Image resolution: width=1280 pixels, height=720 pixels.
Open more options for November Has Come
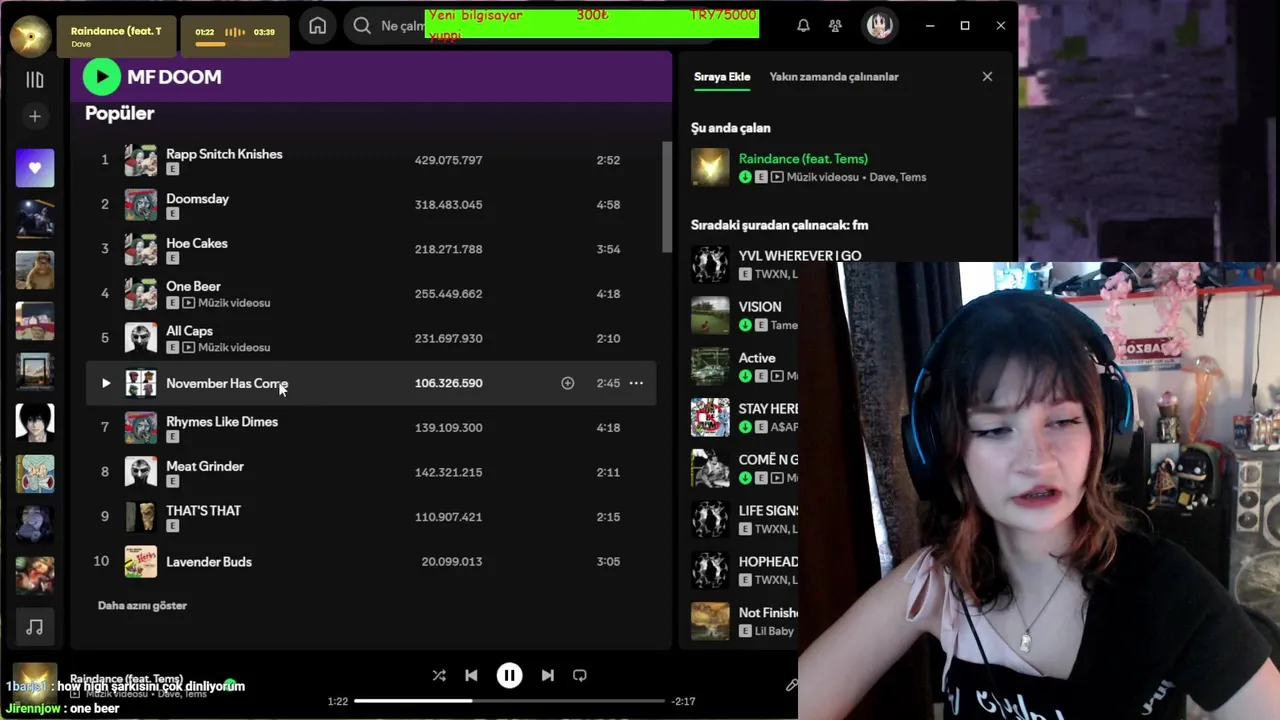tap(636, 383)
